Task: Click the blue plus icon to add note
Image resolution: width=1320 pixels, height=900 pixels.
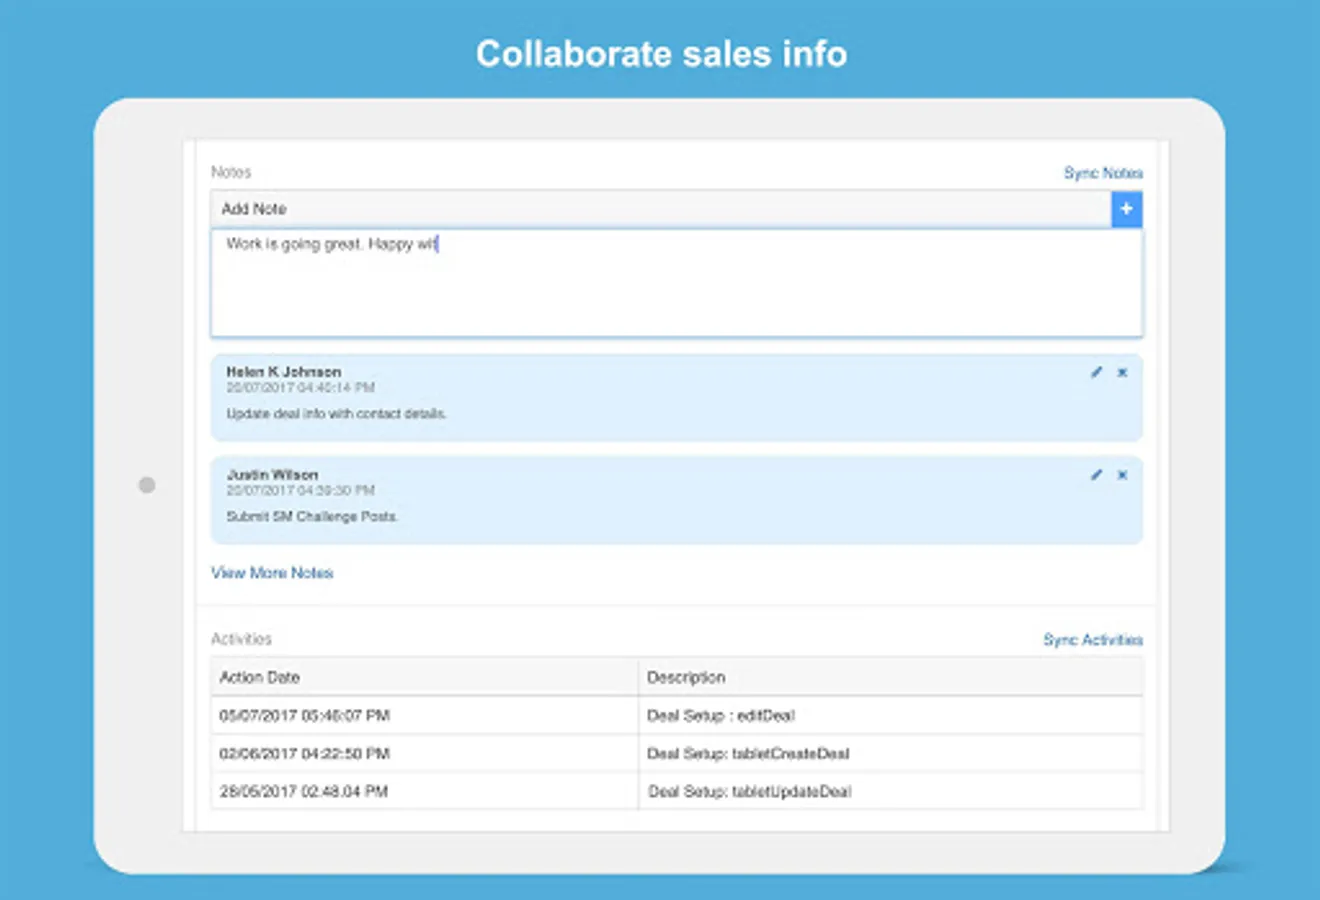Action: click(1126, 209)
